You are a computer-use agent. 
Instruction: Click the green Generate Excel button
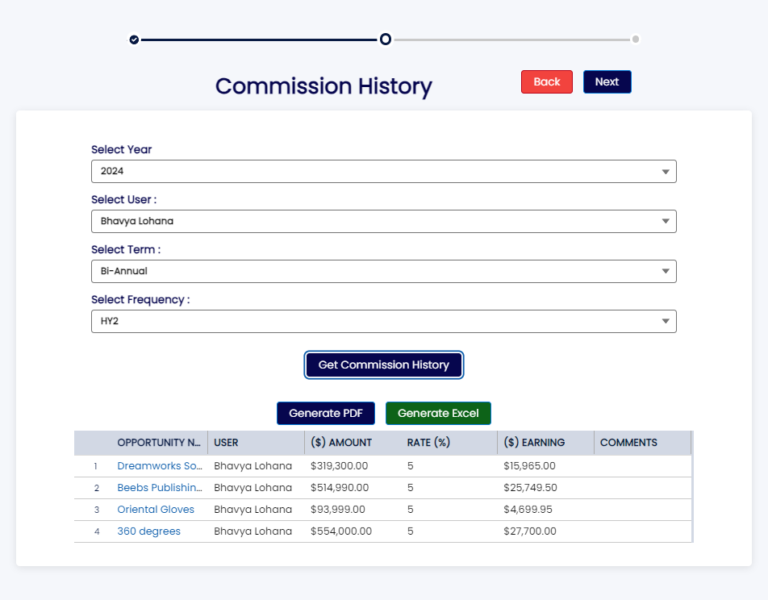point(438,413)
